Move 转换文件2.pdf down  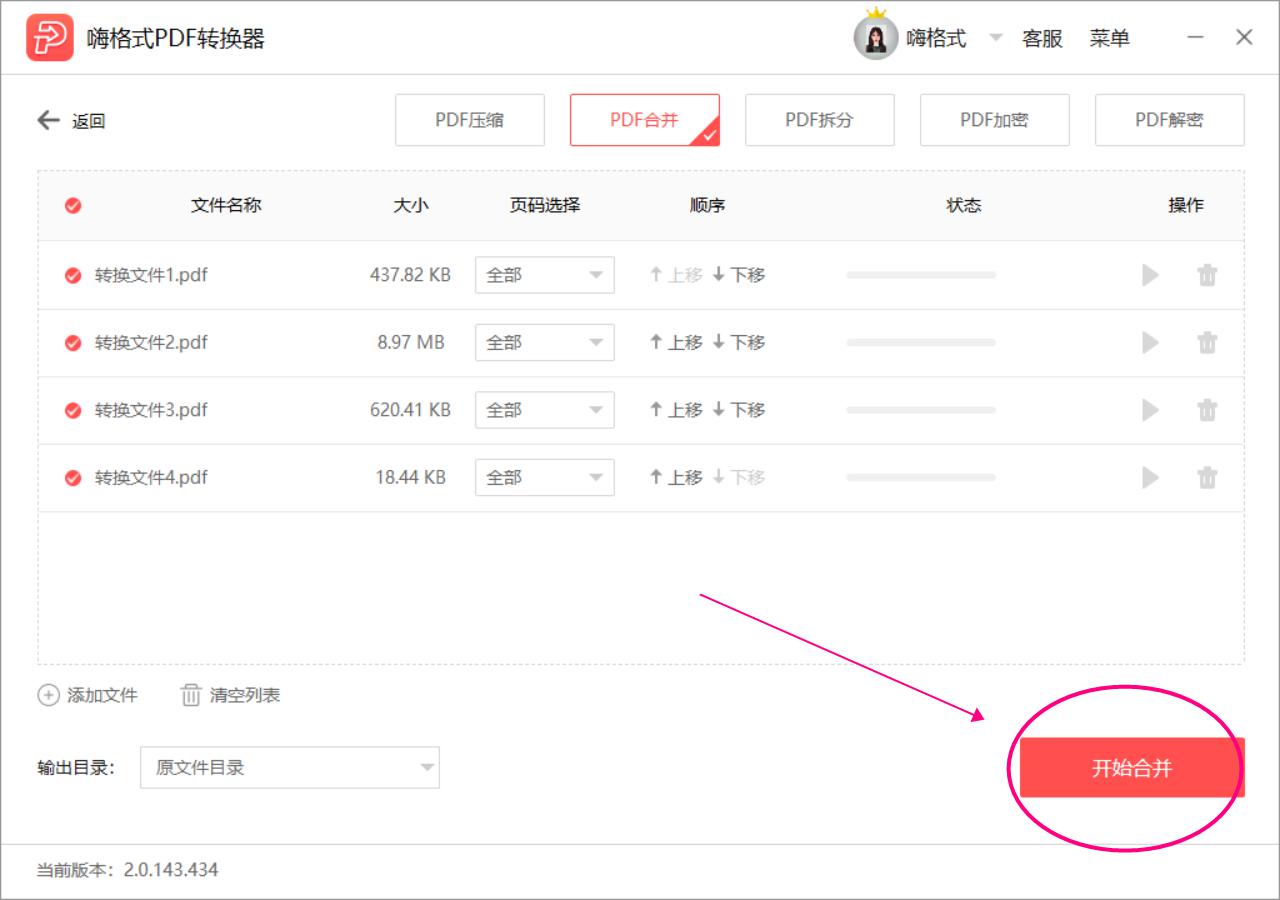pos(738,342)
